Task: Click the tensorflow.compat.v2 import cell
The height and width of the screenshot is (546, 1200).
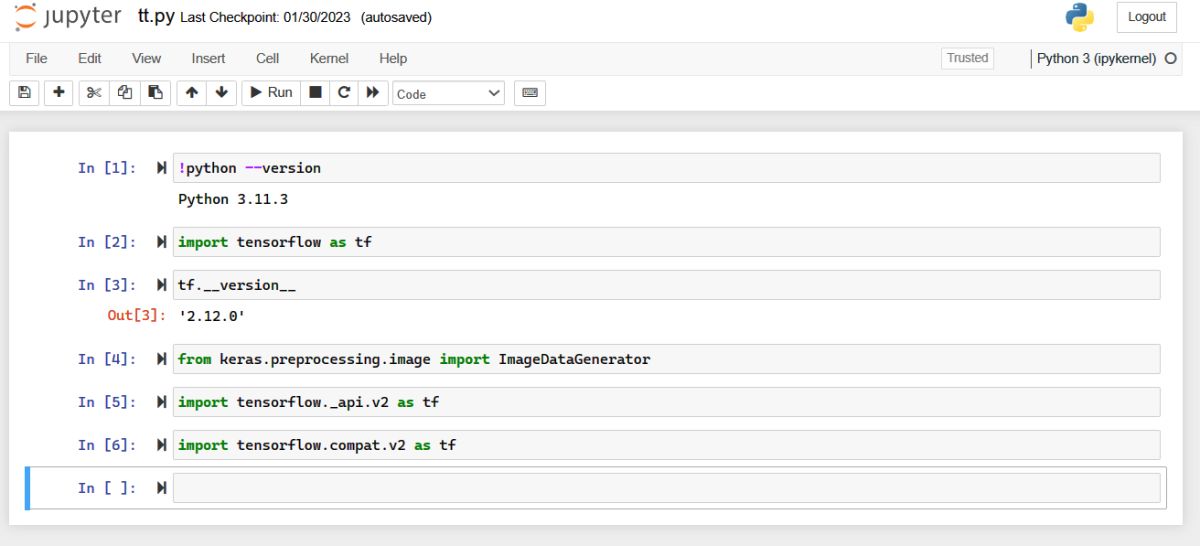Action: click(x=666, y=445)
